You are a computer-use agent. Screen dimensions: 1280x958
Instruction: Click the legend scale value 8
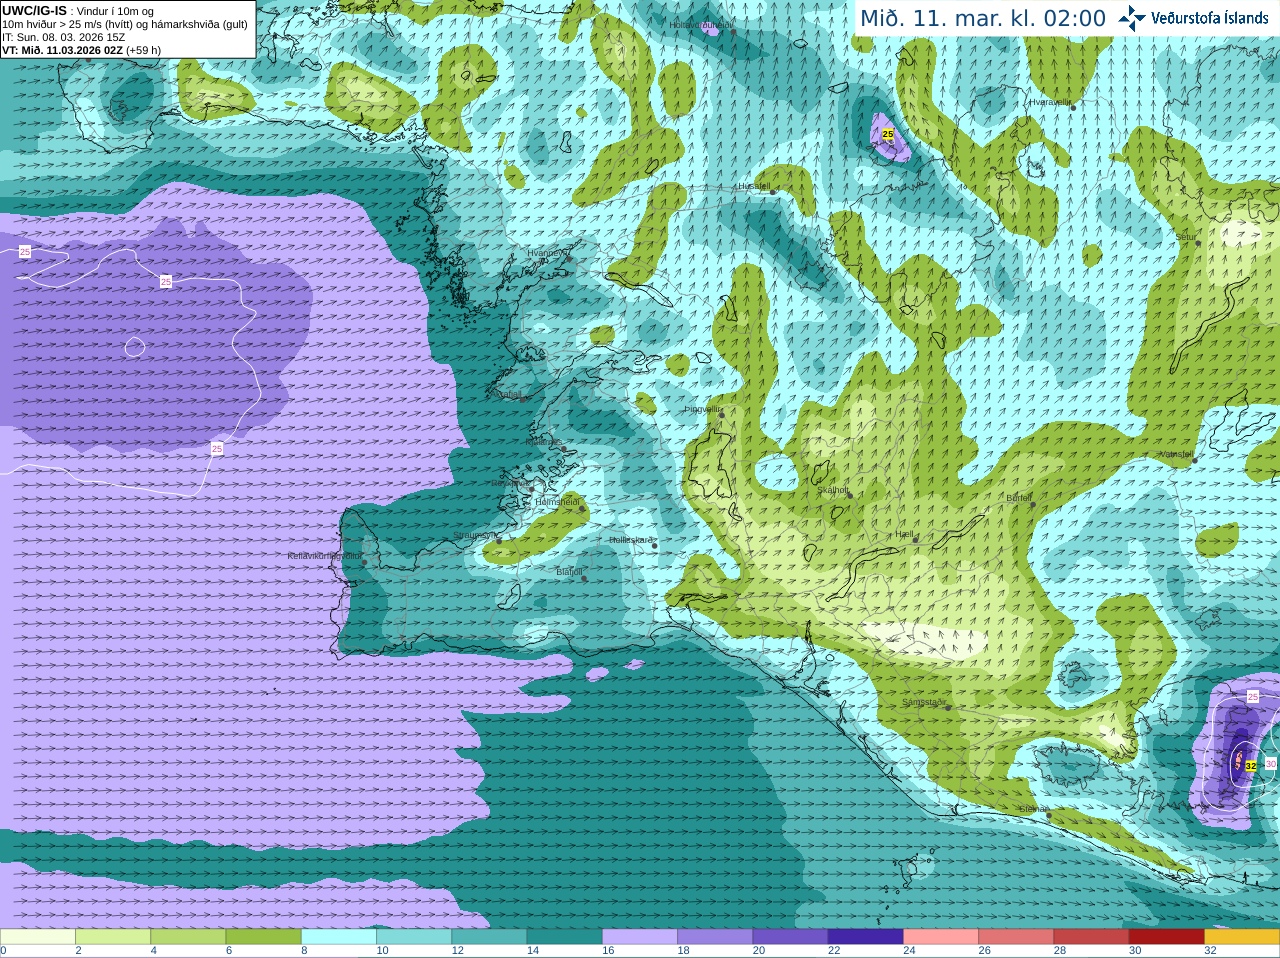pyautogui.click(x=305, y=951)
